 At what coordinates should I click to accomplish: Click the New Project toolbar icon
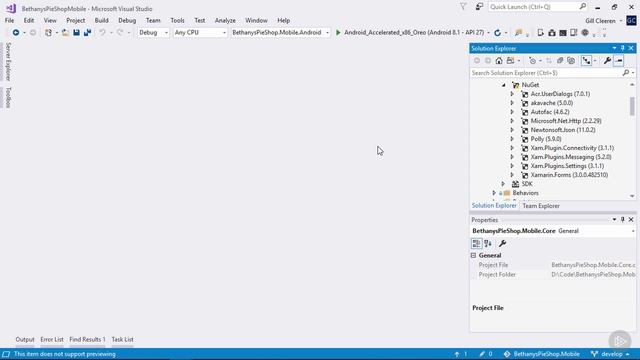click(48, 32)
